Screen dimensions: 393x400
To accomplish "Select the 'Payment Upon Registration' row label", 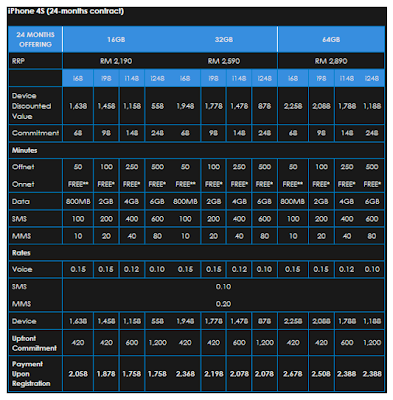I will [31, 374].
